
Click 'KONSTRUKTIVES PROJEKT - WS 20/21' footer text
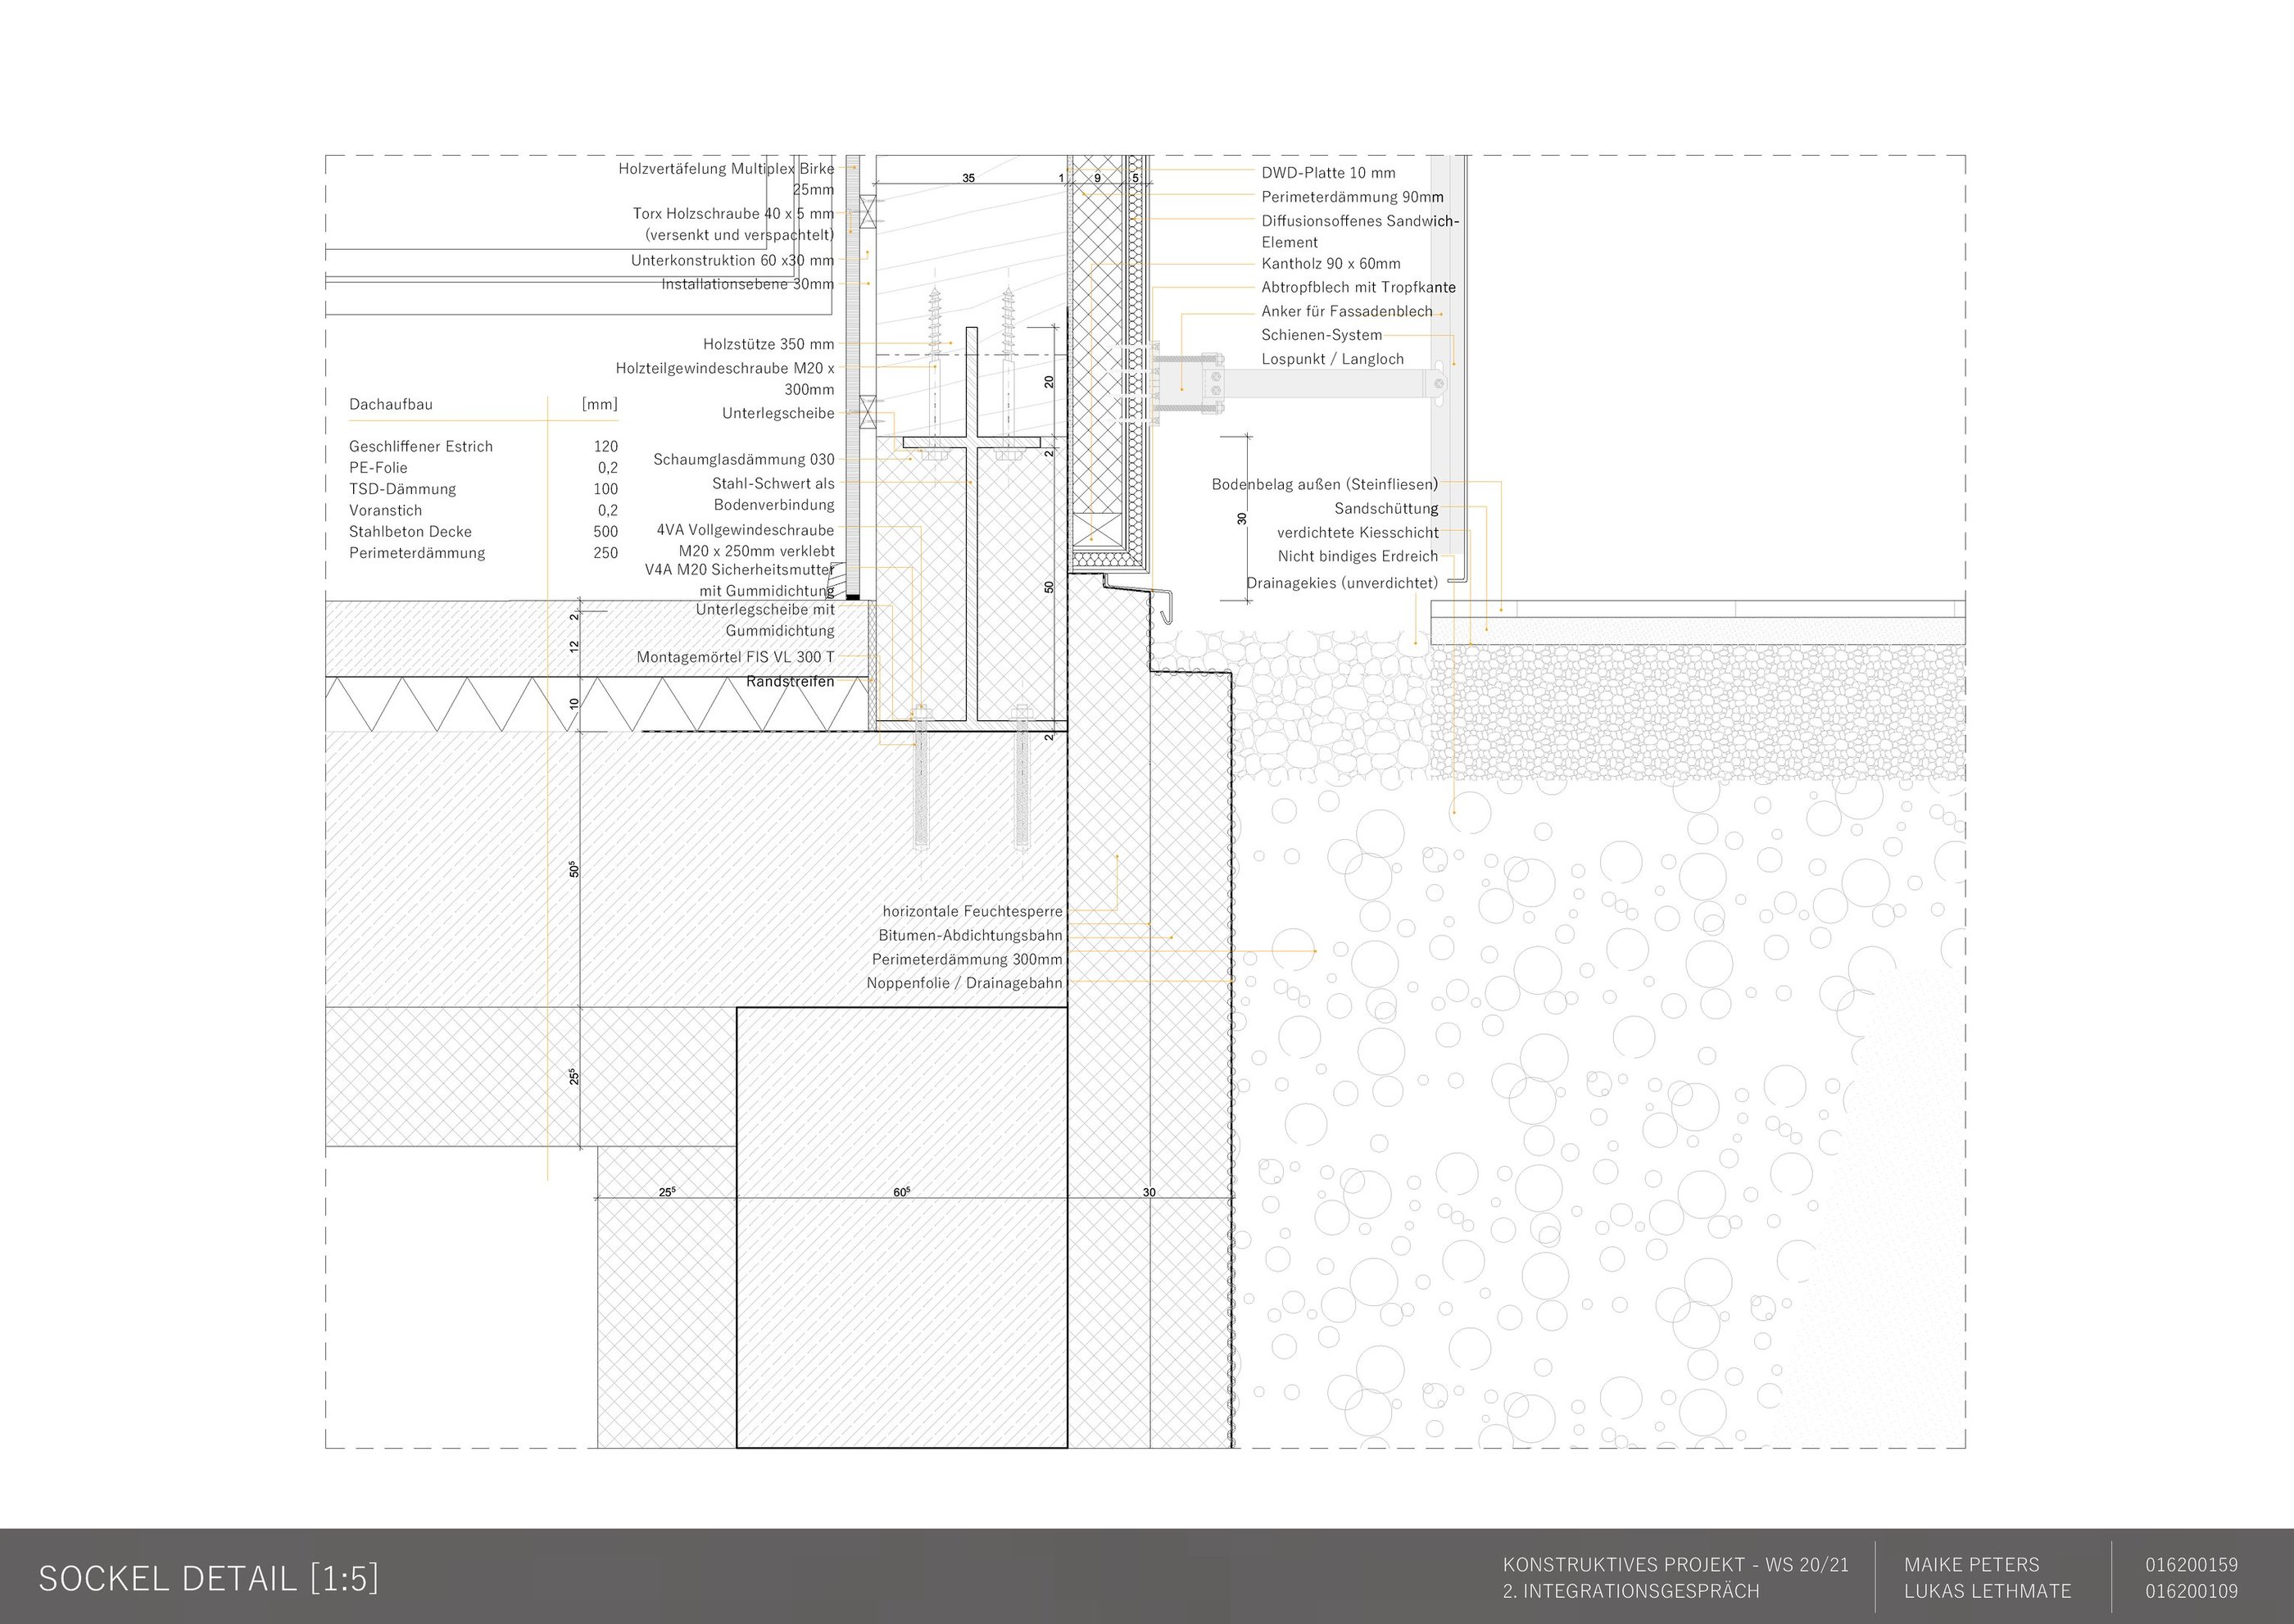[x=1675, y=1565]
